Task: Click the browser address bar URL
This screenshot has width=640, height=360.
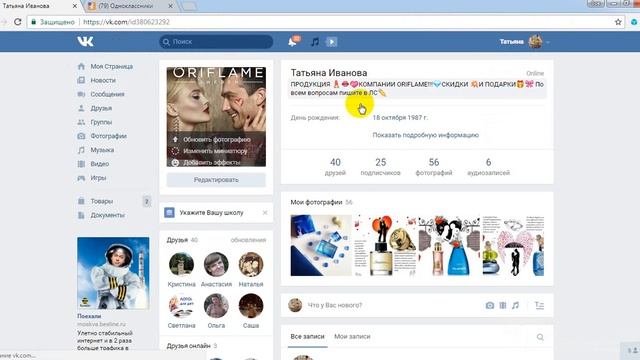Action: (126, 22)
